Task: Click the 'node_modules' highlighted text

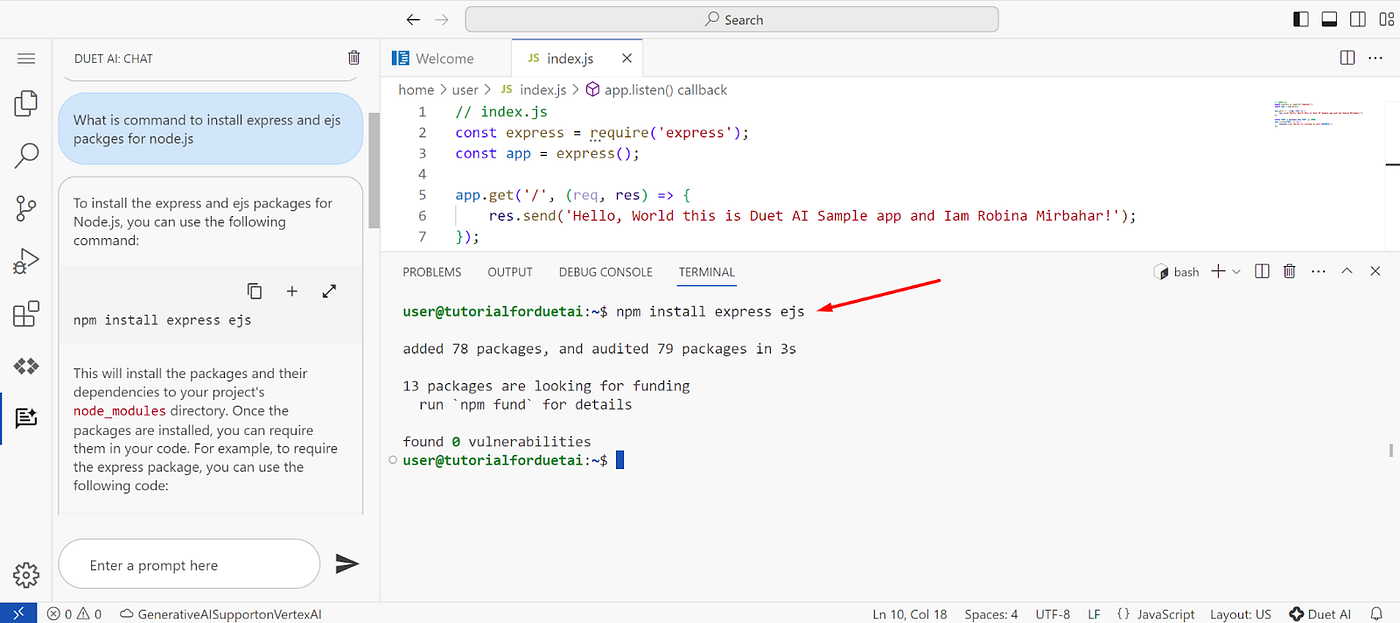Action: pos(120,411)
